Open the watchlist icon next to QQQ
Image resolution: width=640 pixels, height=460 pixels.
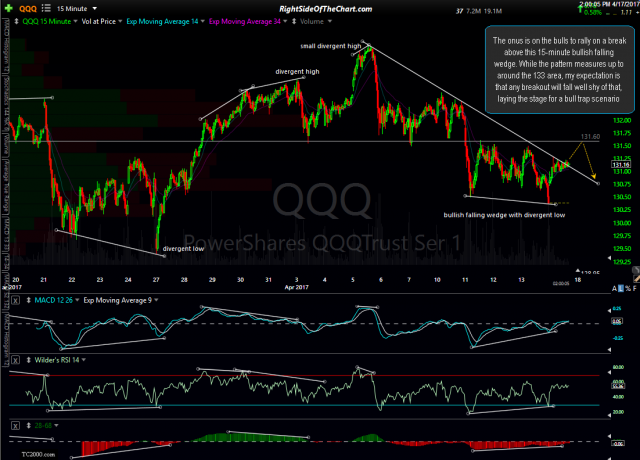[x=46, y=8]
